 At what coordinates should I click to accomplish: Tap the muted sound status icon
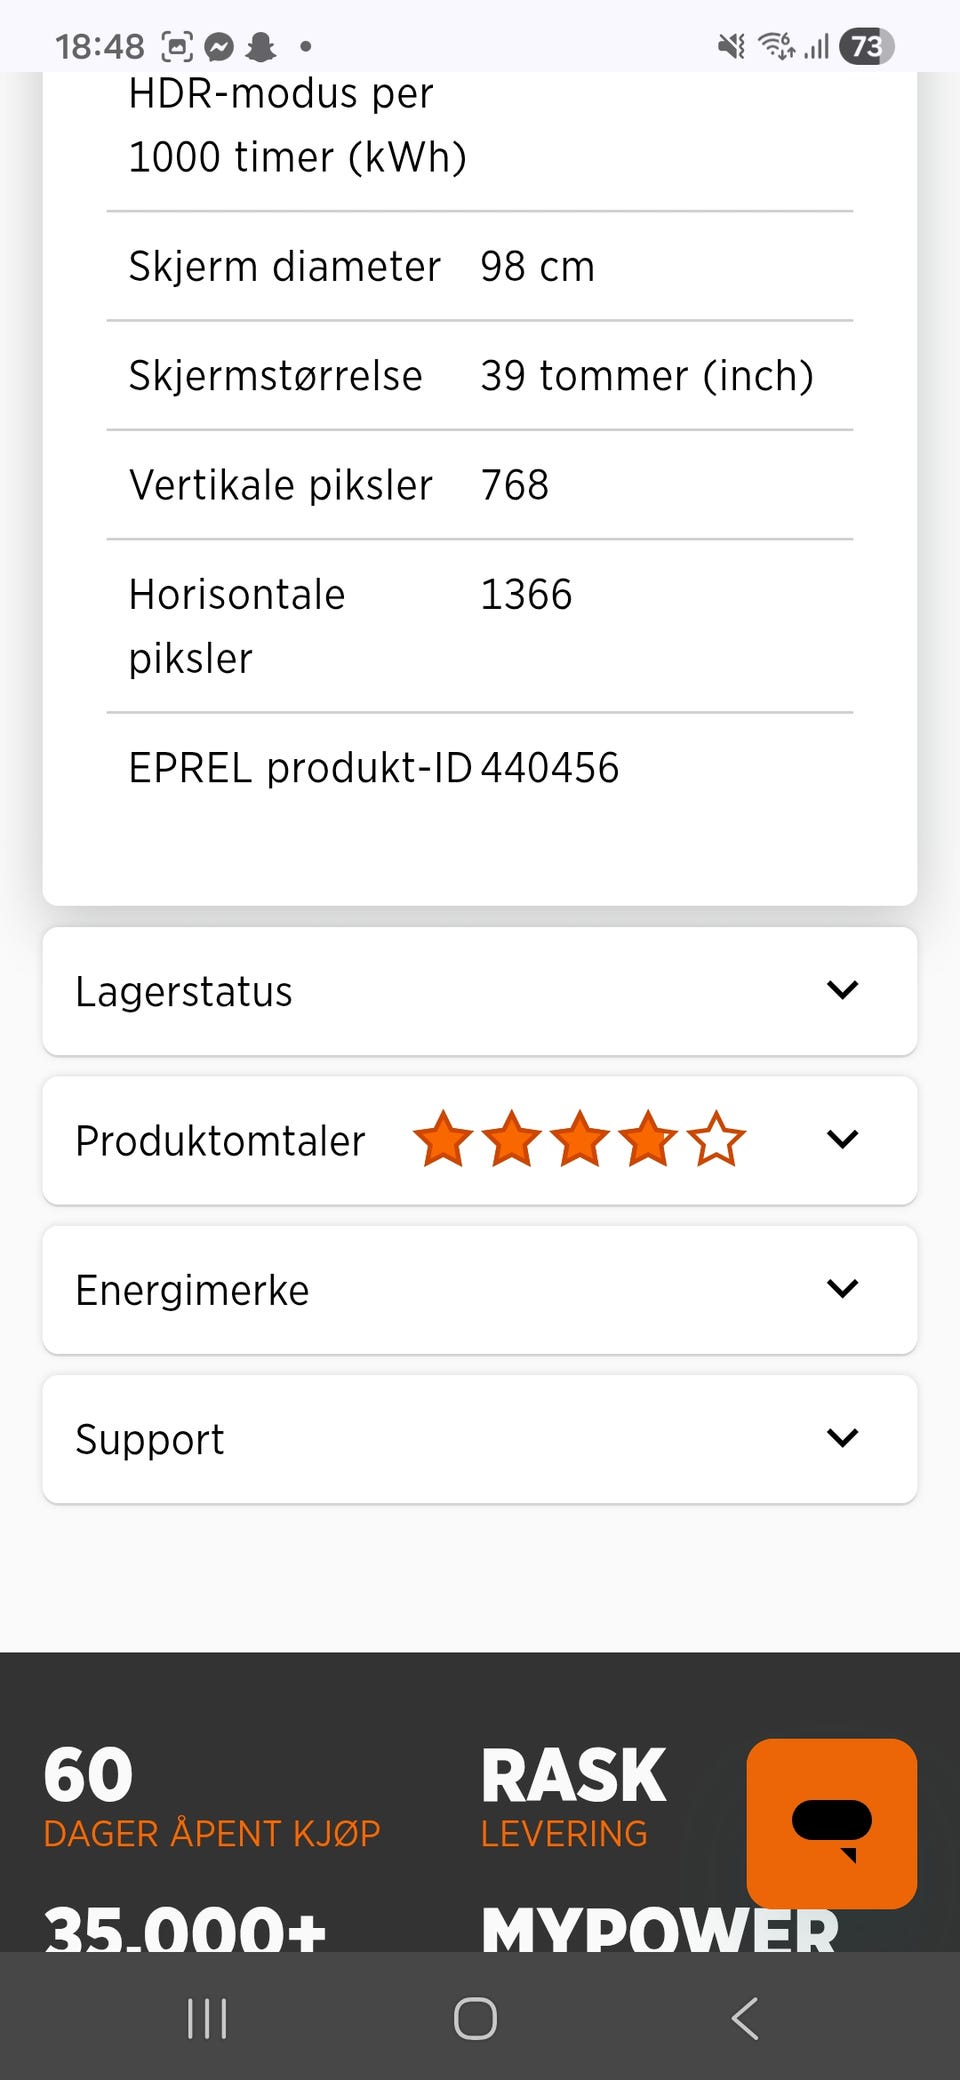[731, 46]
